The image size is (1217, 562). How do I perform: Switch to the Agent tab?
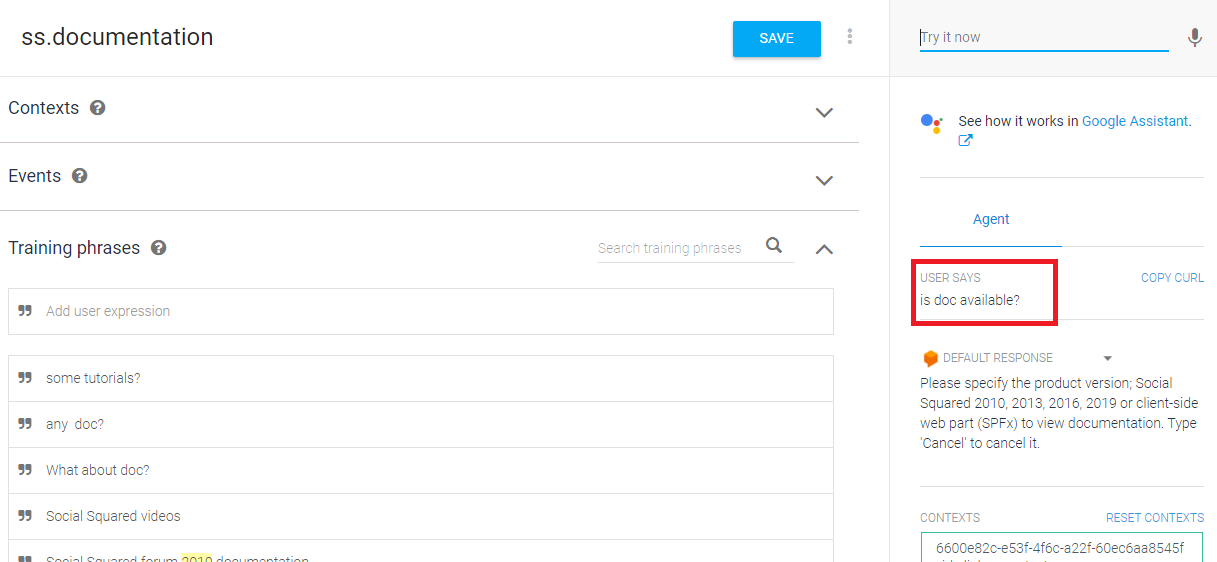(991, 219)
